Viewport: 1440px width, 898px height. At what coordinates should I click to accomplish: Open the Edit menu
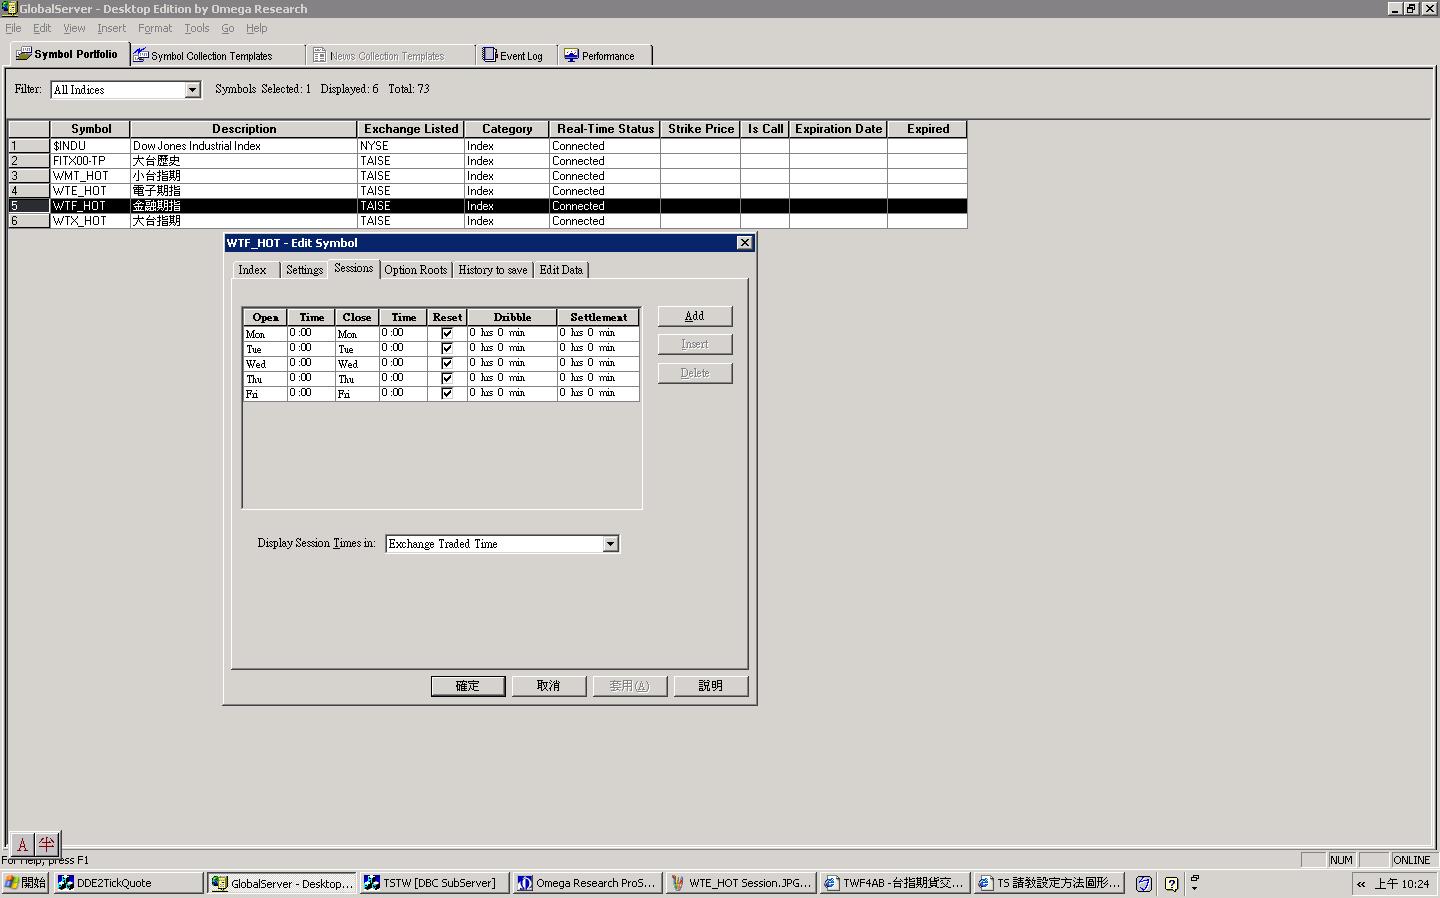tap(42, 28)
